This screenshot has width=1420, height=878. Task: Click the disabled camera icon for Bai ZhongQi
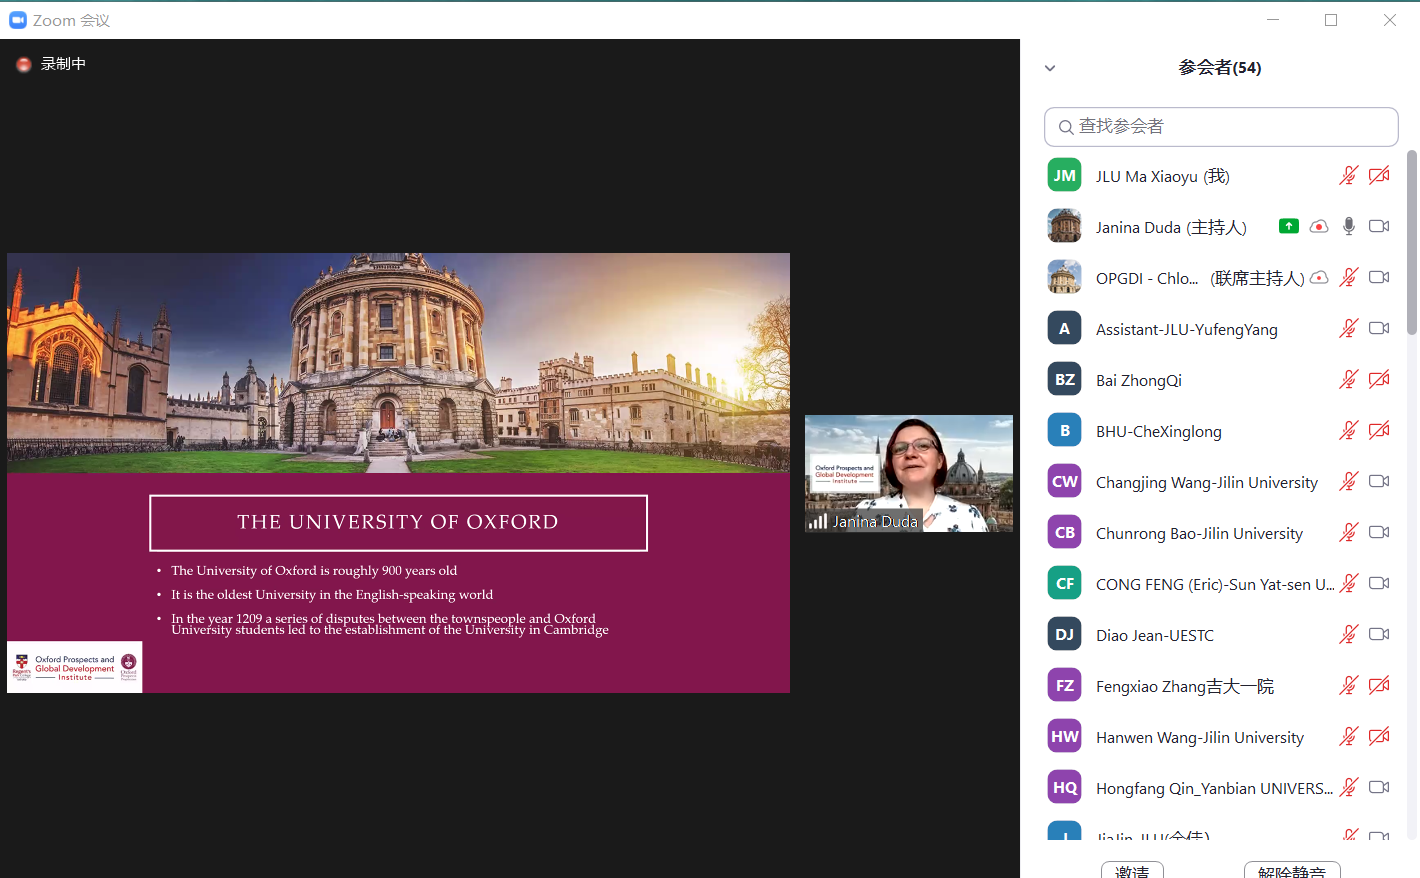(x=1379, y=379)
